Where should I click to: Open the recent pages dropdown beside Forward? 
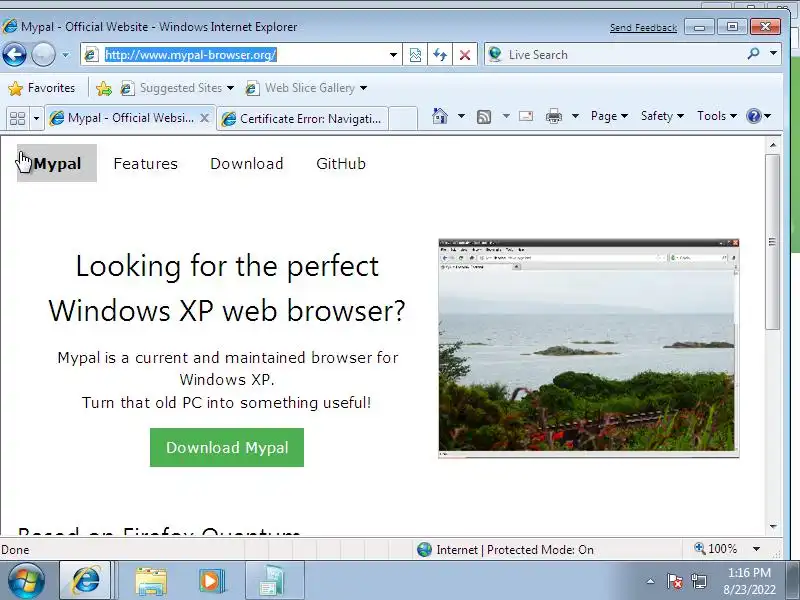(x=66, y=55)
